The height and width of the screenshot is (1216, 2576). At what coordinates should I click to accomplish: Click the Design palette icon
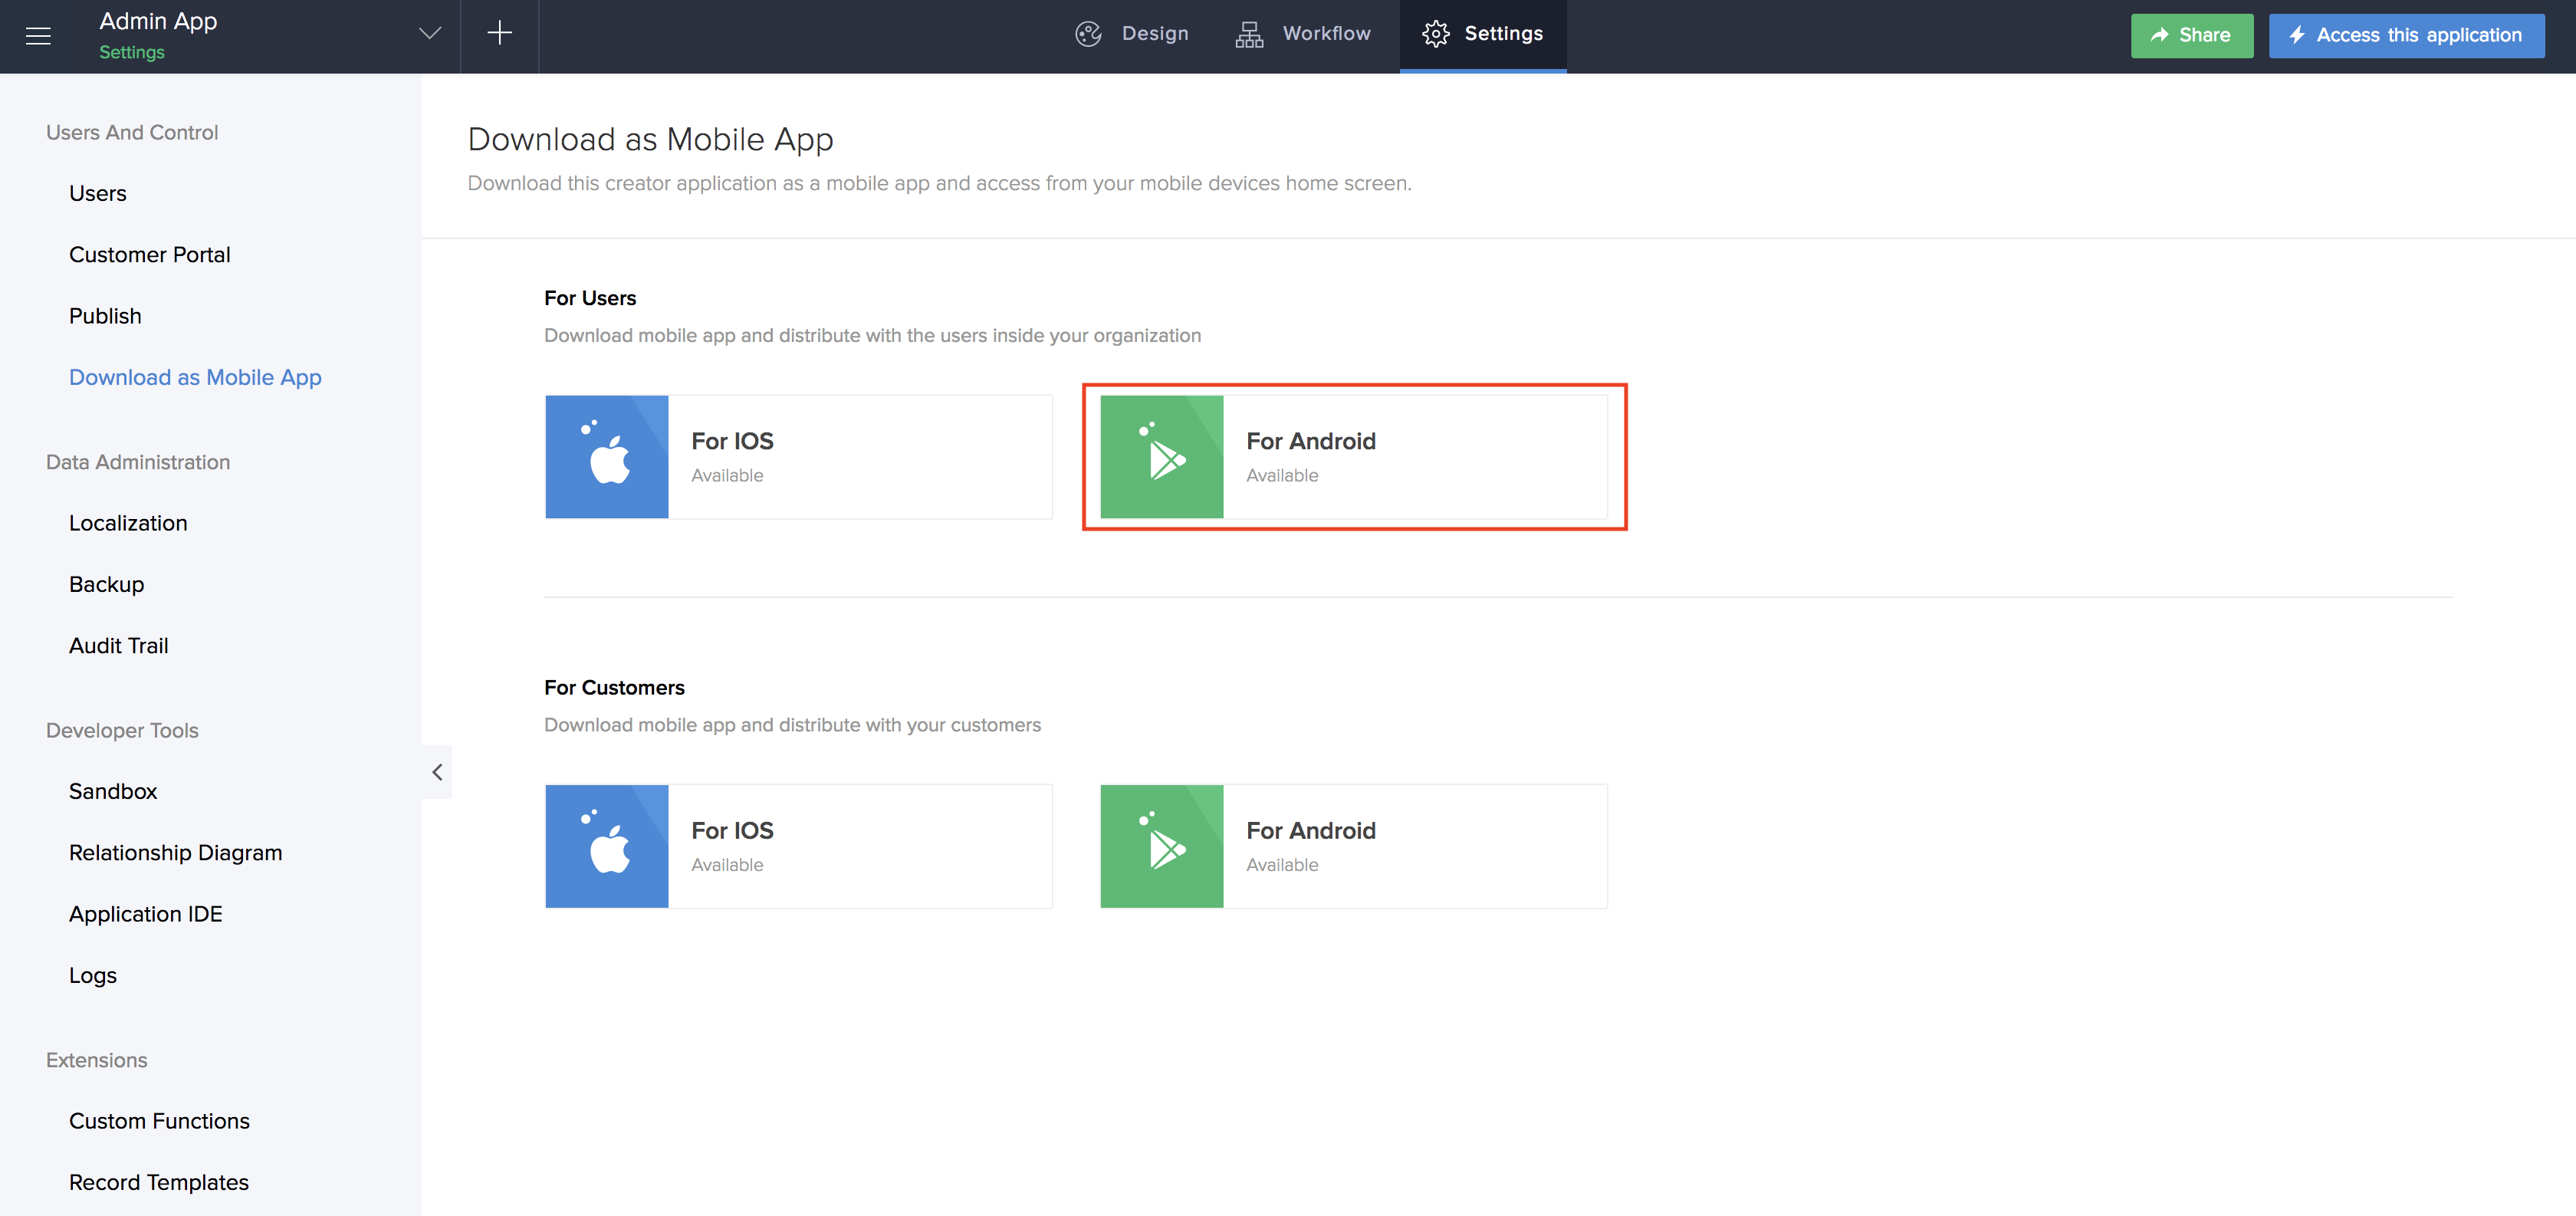pyautogui.click(x=1088, y=34)
